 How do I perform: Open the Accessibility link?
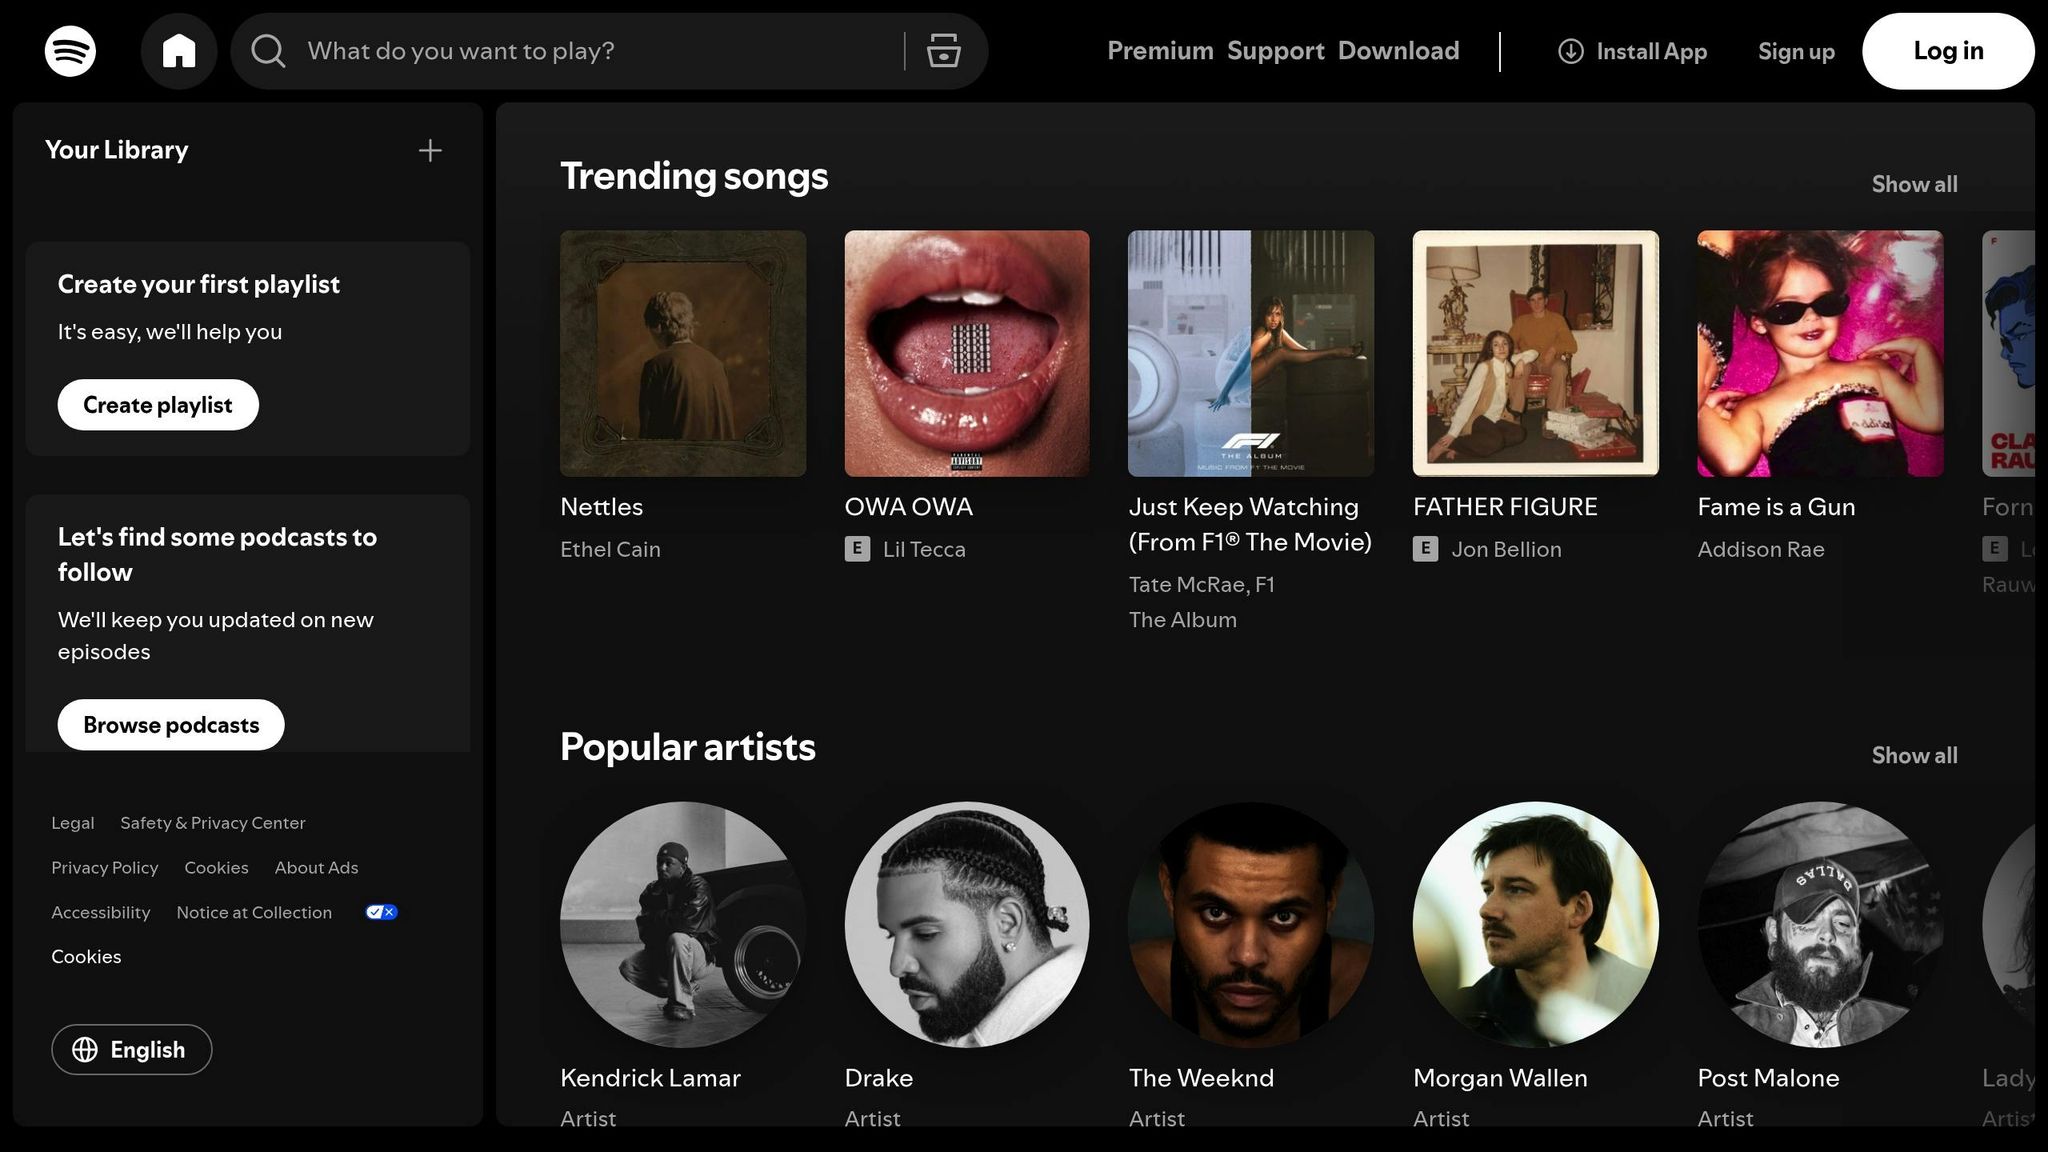101,913
